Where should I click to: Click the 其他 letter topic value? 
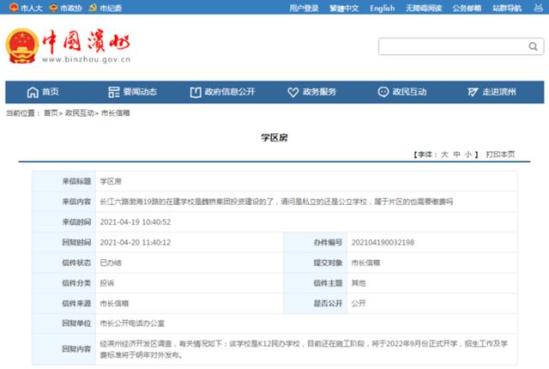pyautogui.click(x=358, y=283)
